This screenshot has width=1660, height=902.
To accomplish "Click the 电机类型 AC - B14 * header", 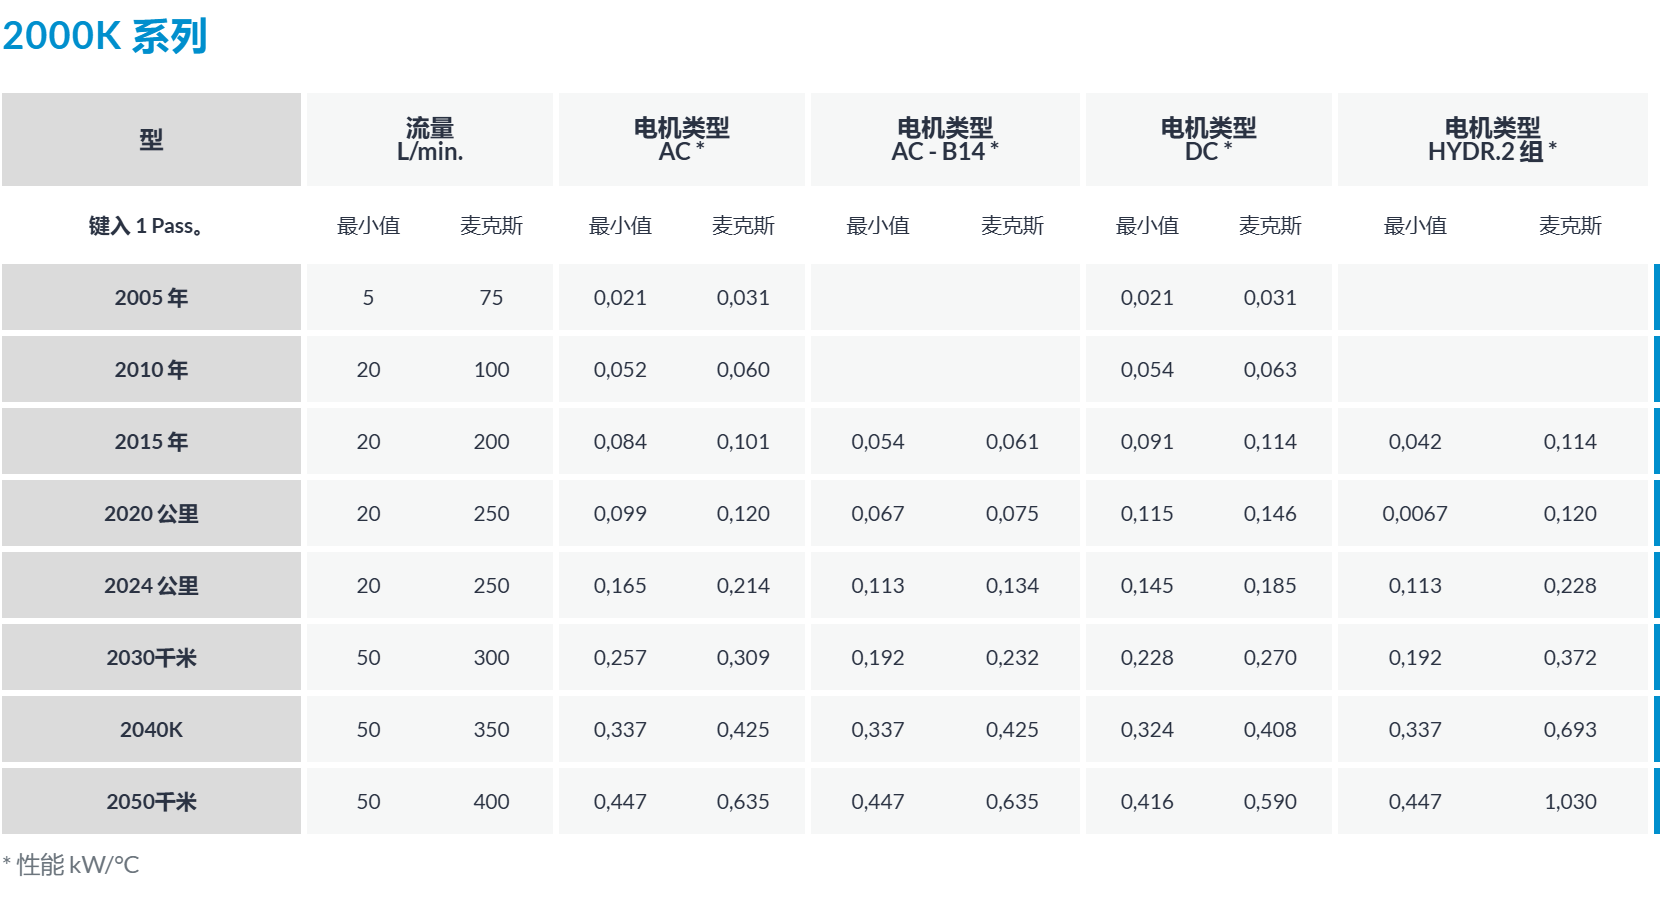I will (945, 139).
